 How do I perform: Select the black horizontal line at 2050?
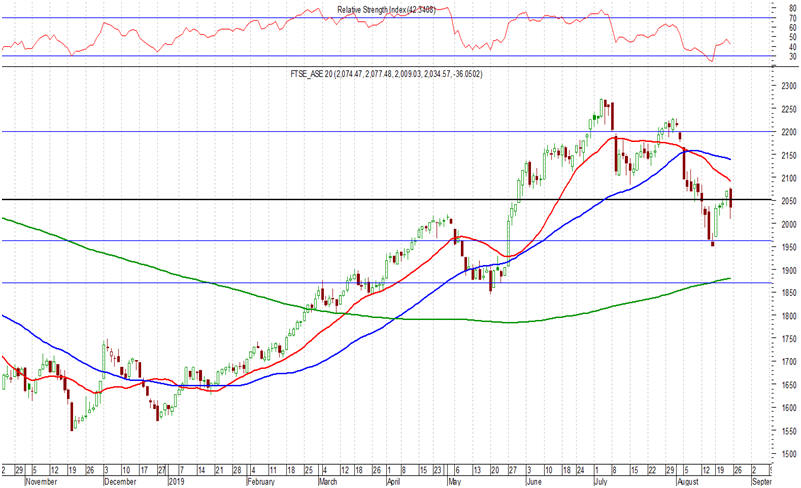(x=386, y=199)
